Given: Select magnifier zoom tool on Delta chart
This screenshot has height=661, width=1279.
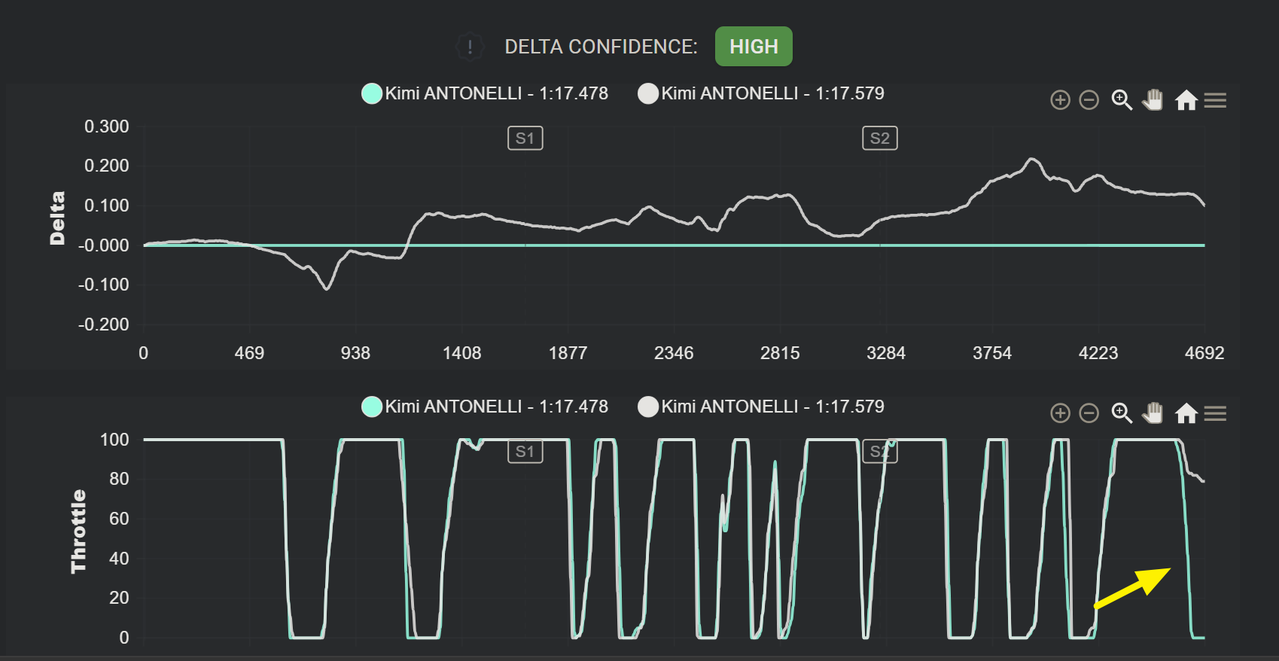Looking at the screenshot, I should [1121, 100].
